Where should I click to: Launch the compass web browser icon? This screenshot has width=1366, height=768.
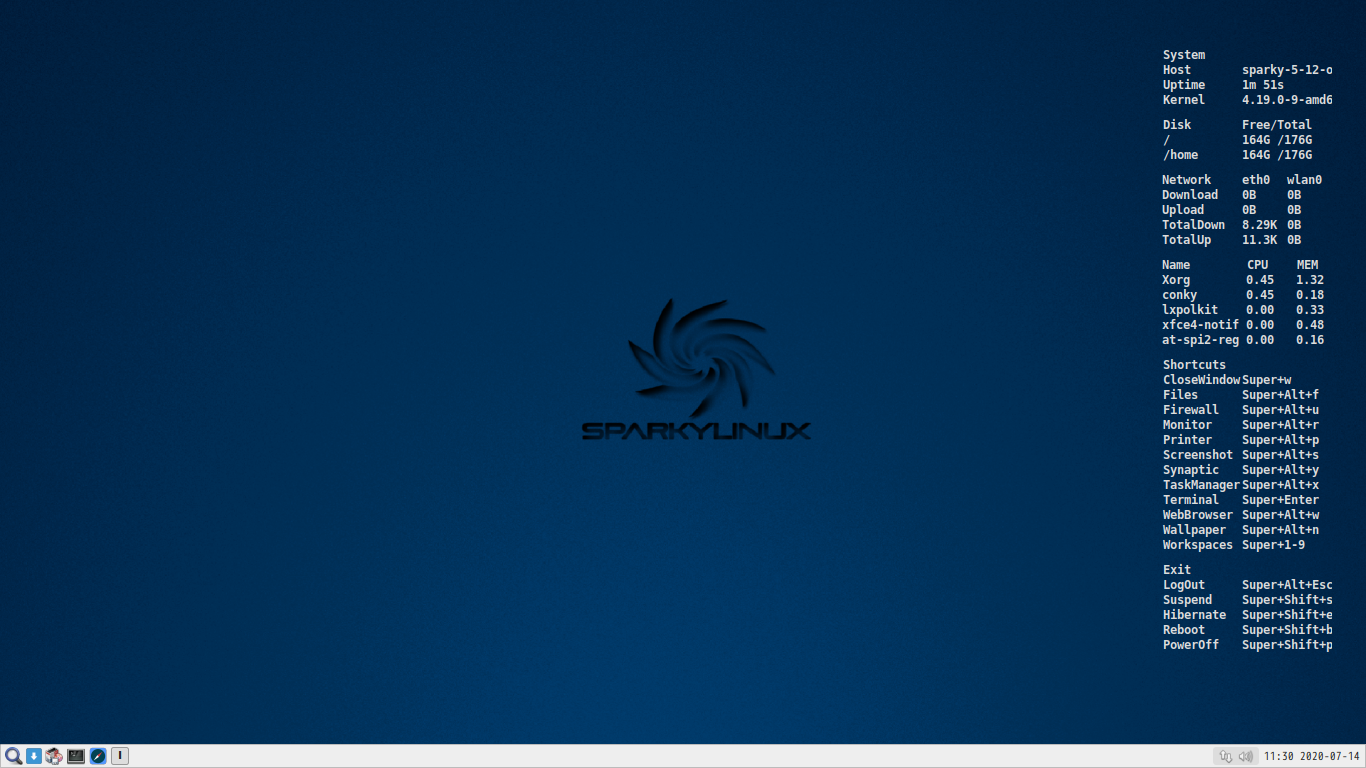coord(98,756)
